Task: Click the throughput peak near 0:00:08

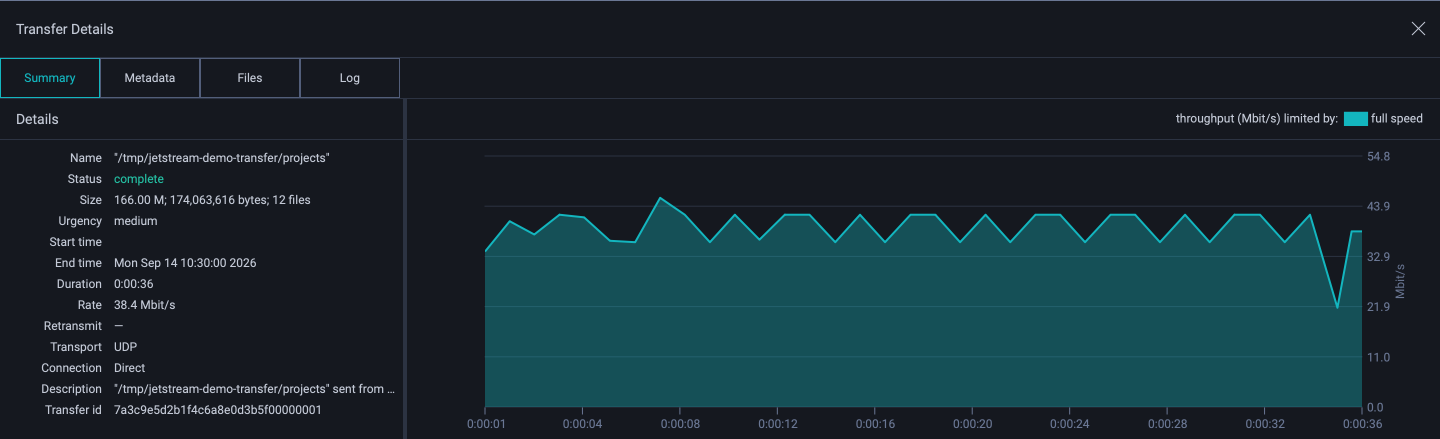Action: [x=659, y=198]
